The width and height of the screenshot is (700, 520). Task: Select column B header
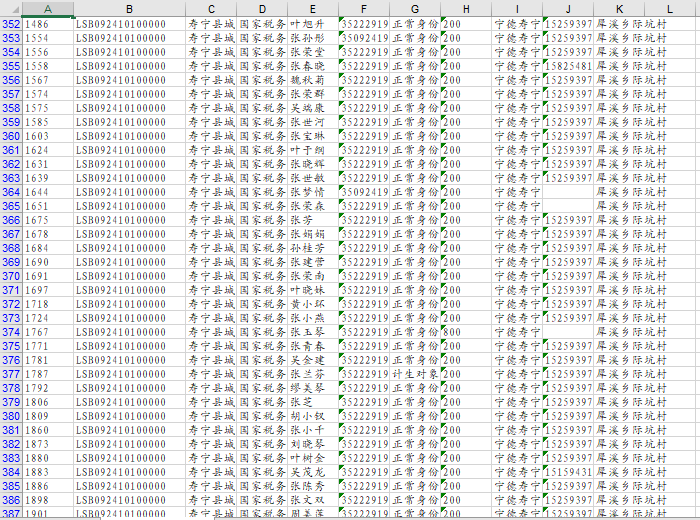click(129, 9)
